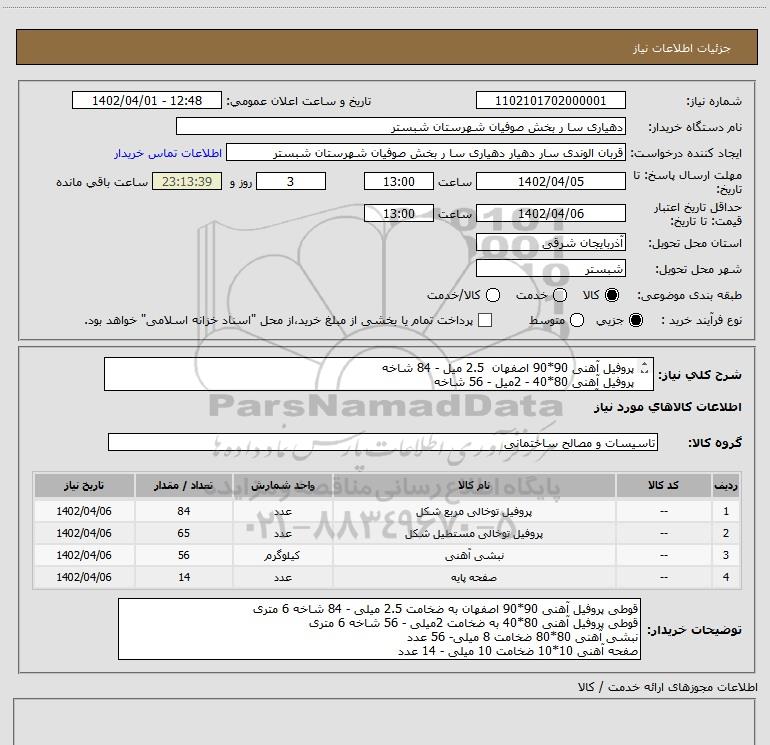Click the request creator name field
This screenshot has width=770, height=745.
[x=426, y=153]
